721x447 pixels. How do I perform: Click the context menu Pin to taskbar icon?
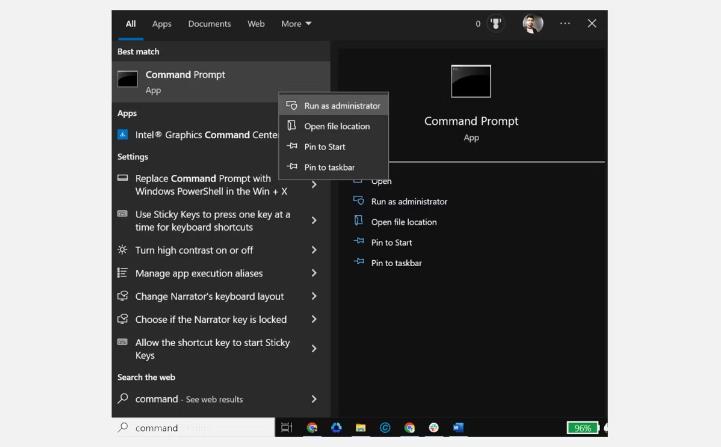click(x=292, y=166)
